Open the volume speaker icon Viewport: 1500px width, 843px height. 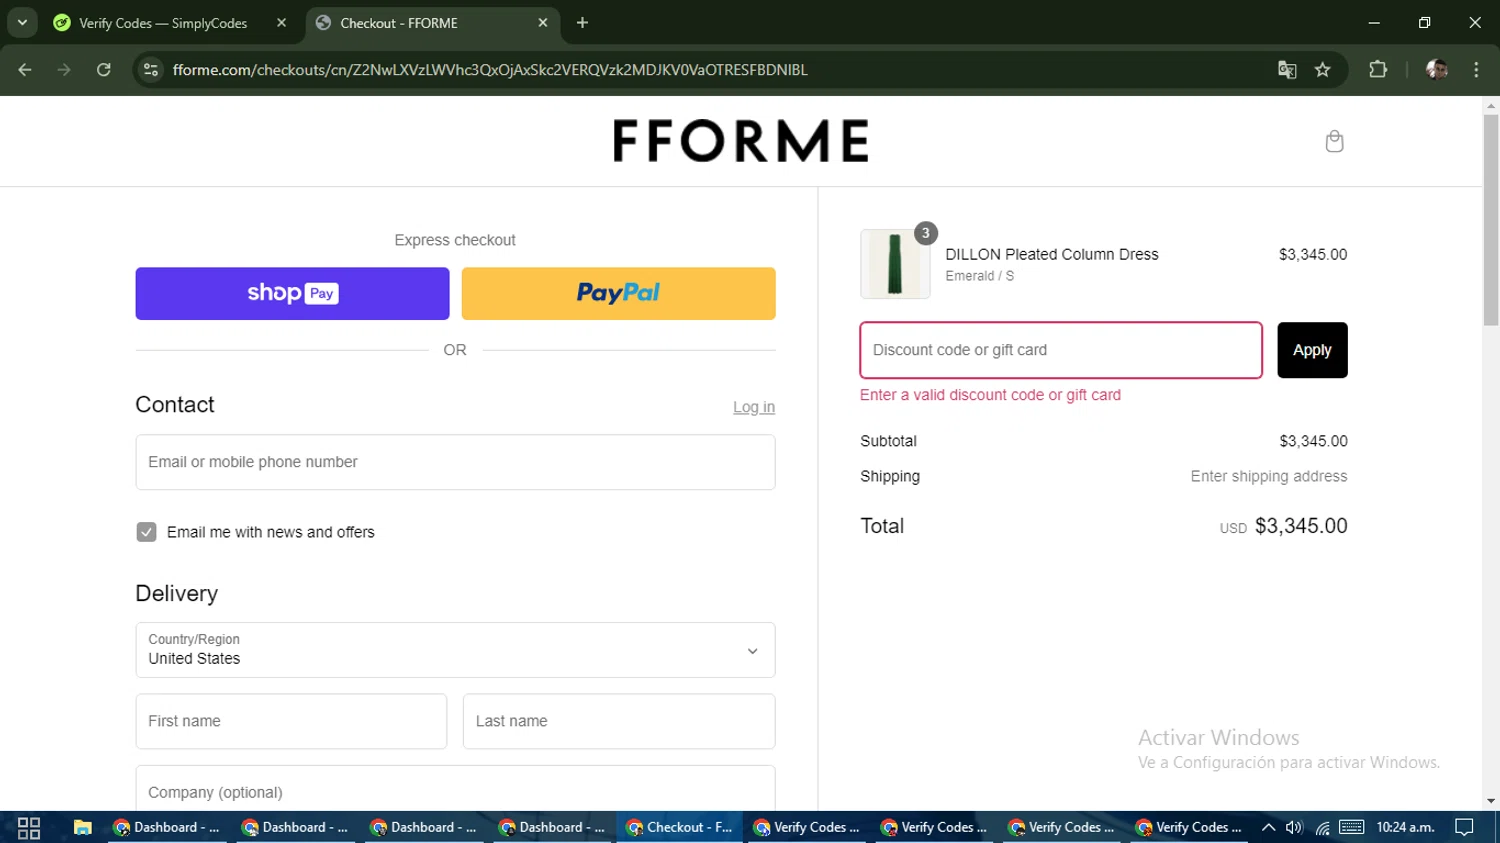(1294, 827)
